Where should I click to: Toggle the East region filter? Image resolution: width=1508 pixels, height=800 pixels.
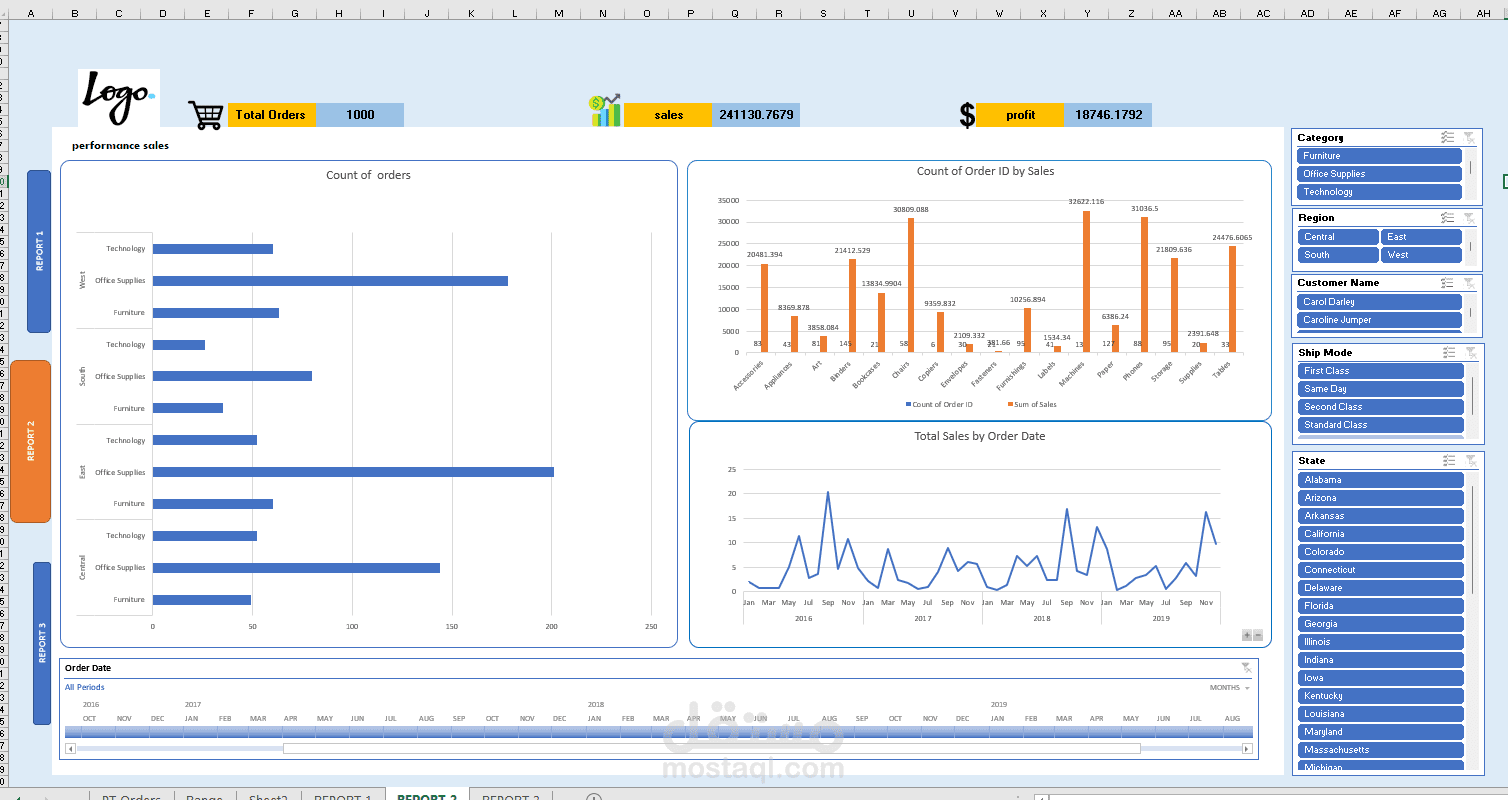coord(1421,237)
